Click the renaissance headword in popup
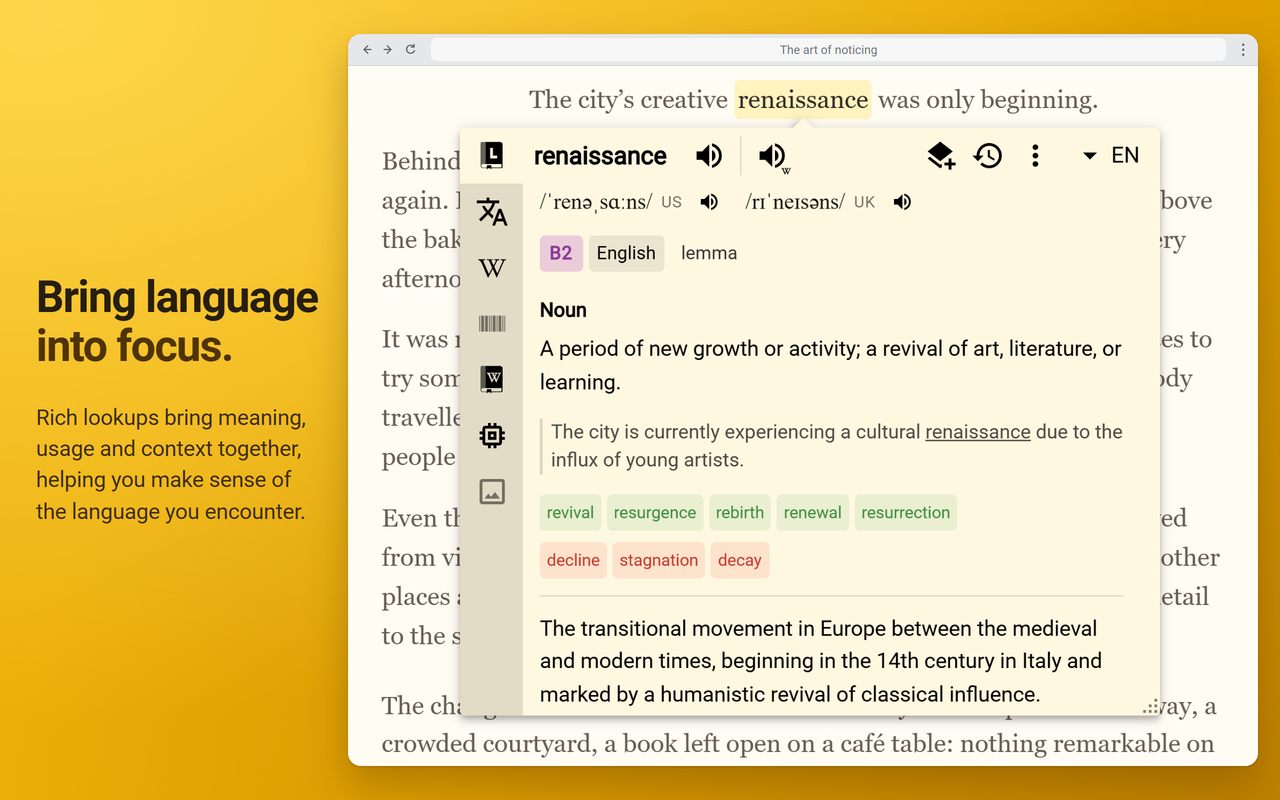This screenshot has height=800, width=1280. tap(600, 156)
